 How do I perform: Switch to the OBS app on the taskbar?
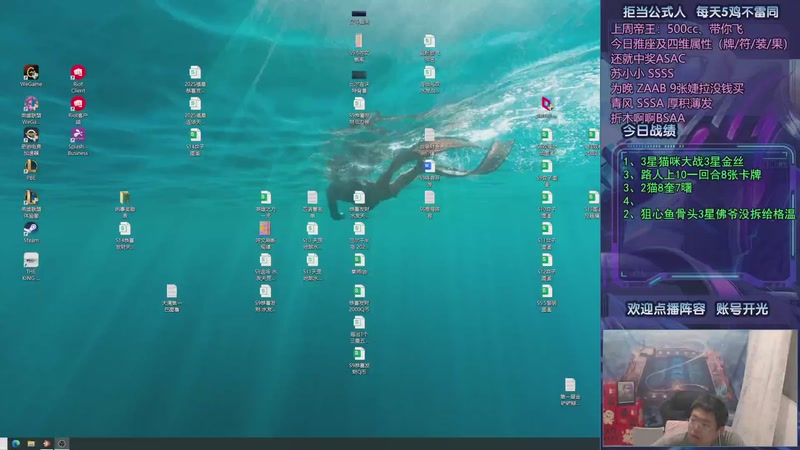pos(62,443)
